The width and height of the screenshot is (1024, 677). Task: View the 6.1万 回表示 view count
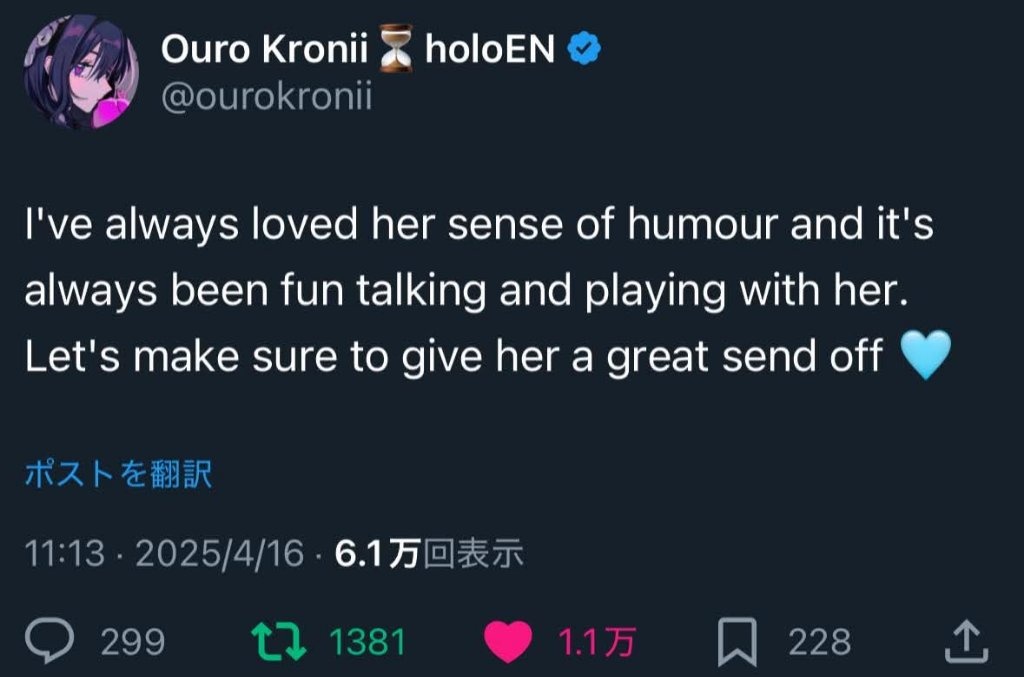(x=429, y=554)
